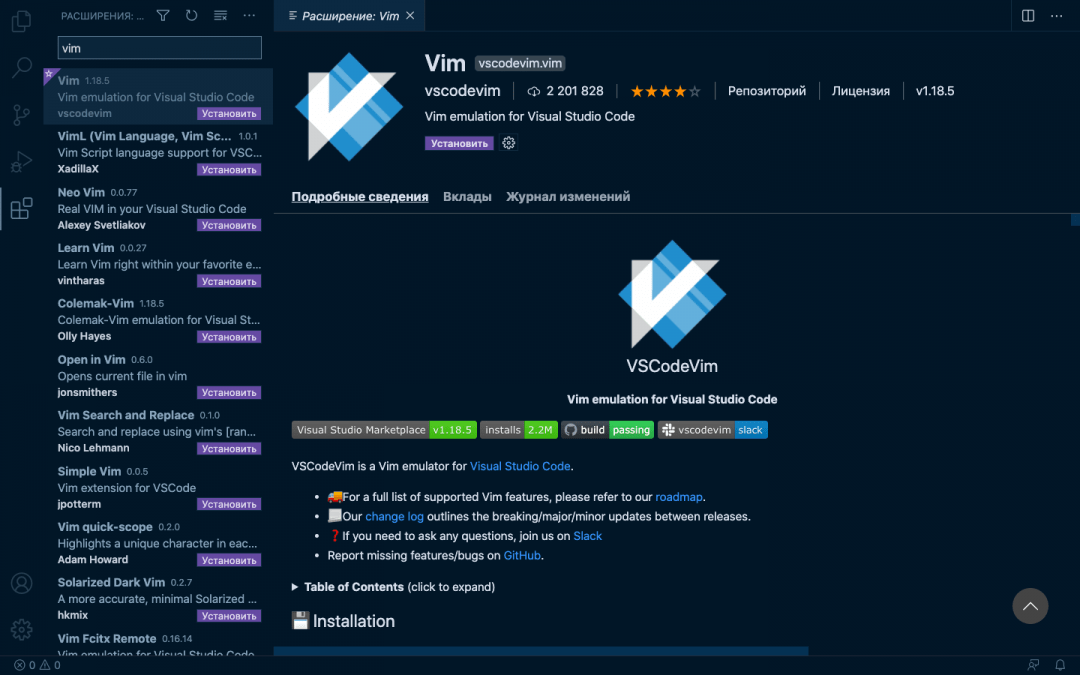Image resolution: width=1080 pixels, height=675 pixels.
Task: Clear the extension search results
Action: point(220,15)
